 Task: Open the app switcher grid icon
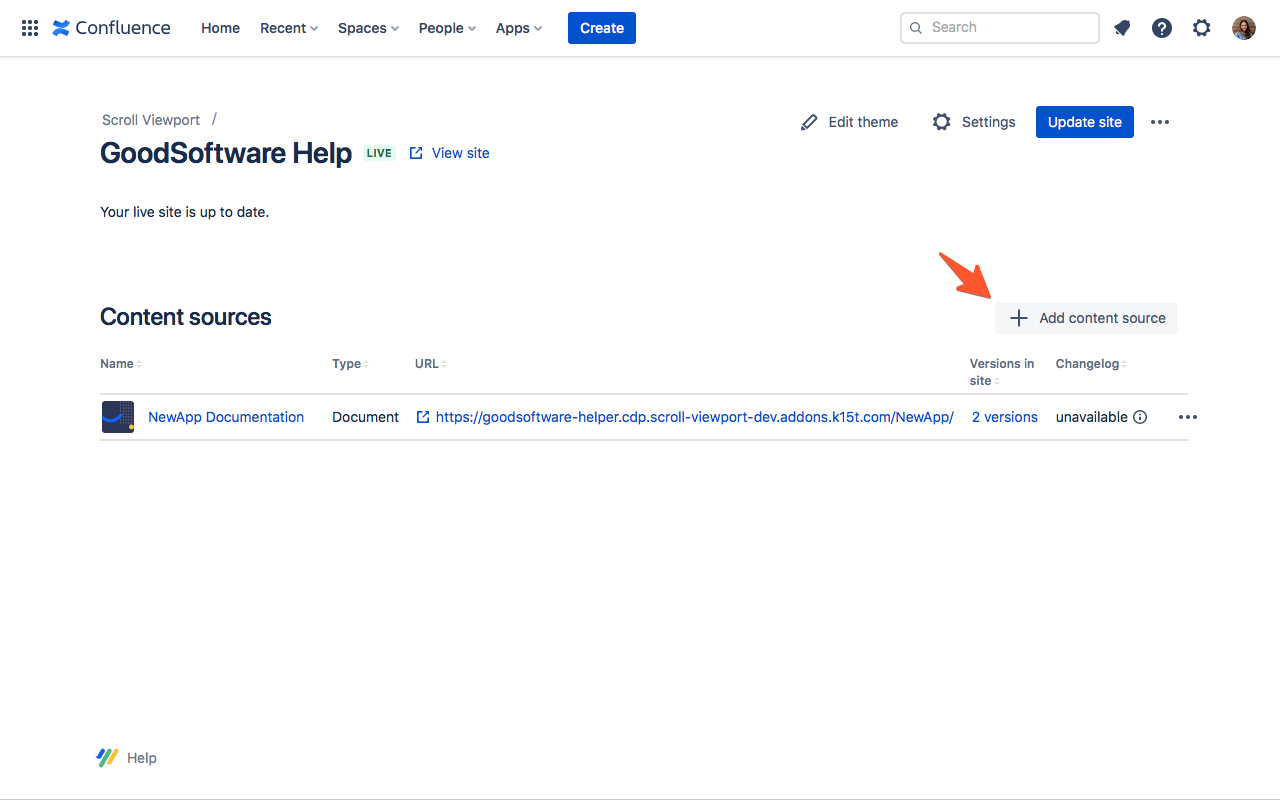30,28
